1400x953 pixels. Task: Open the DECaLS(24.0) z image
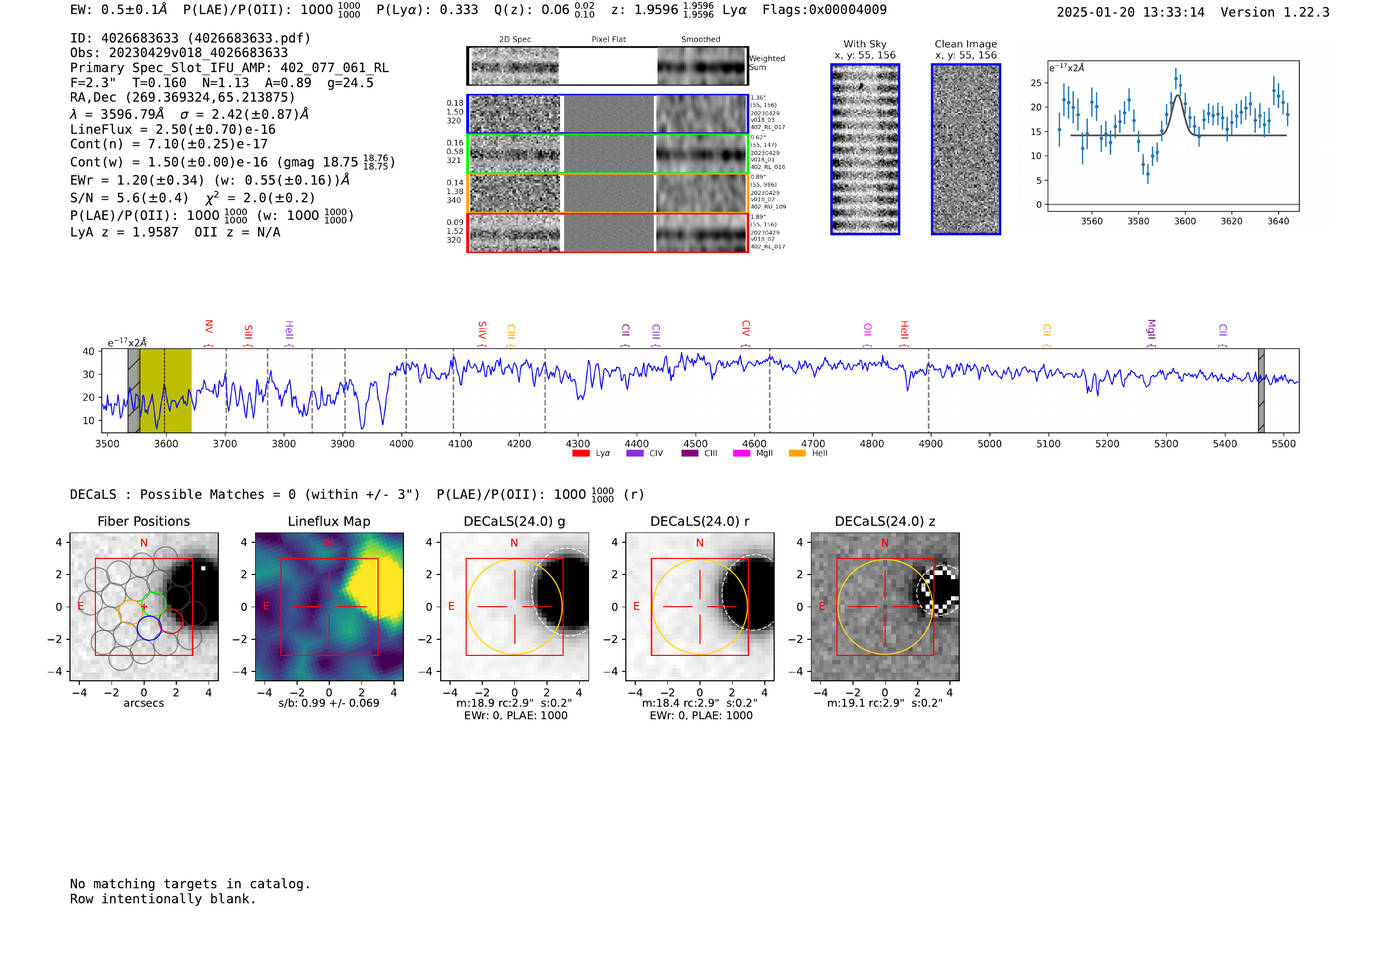click(x=885, y=607)
